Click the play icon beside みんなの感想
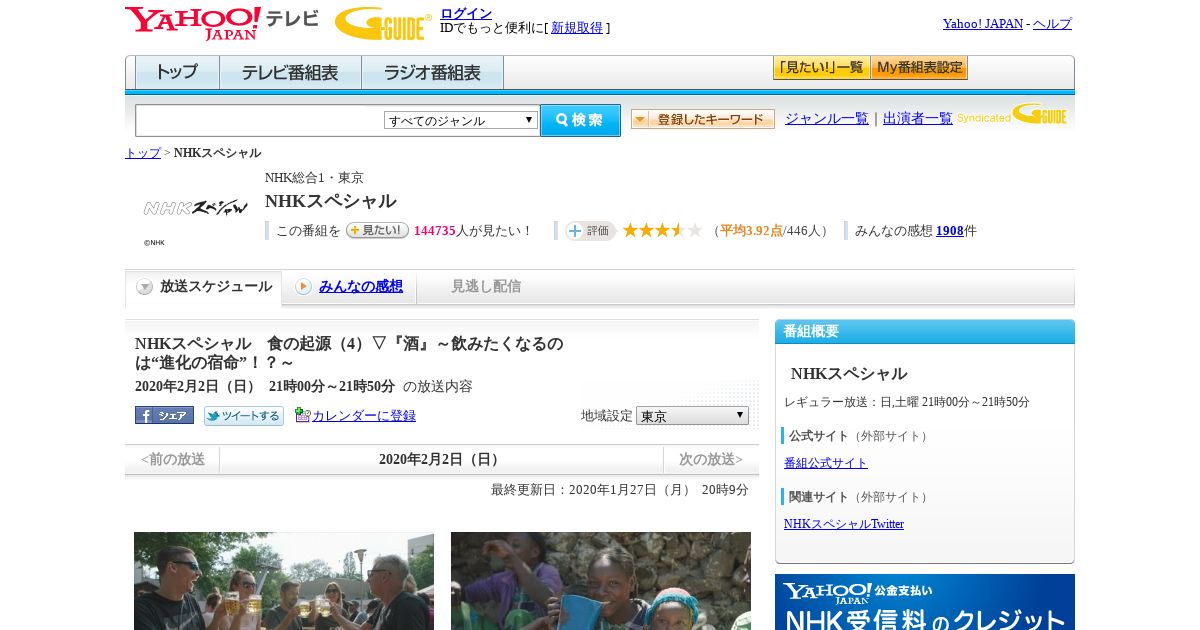This screenshot has height=630, width=1200. point(303,287)
